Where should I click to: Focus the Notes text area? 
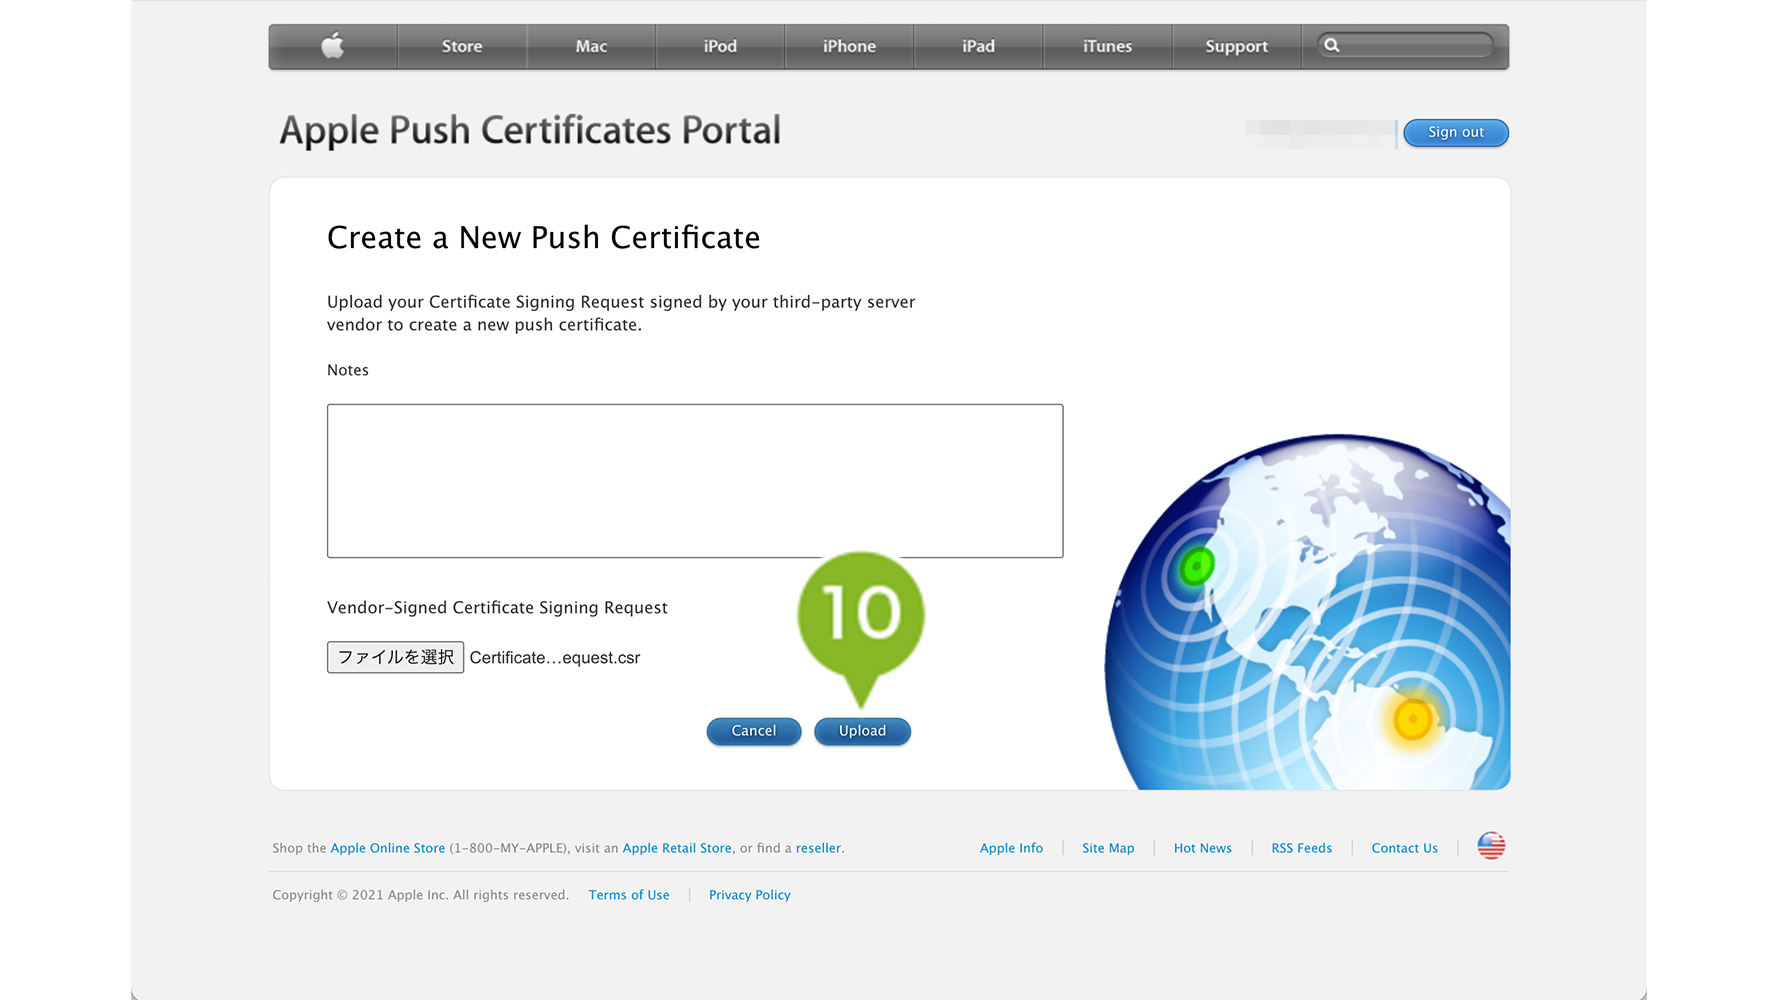point(695,481)
